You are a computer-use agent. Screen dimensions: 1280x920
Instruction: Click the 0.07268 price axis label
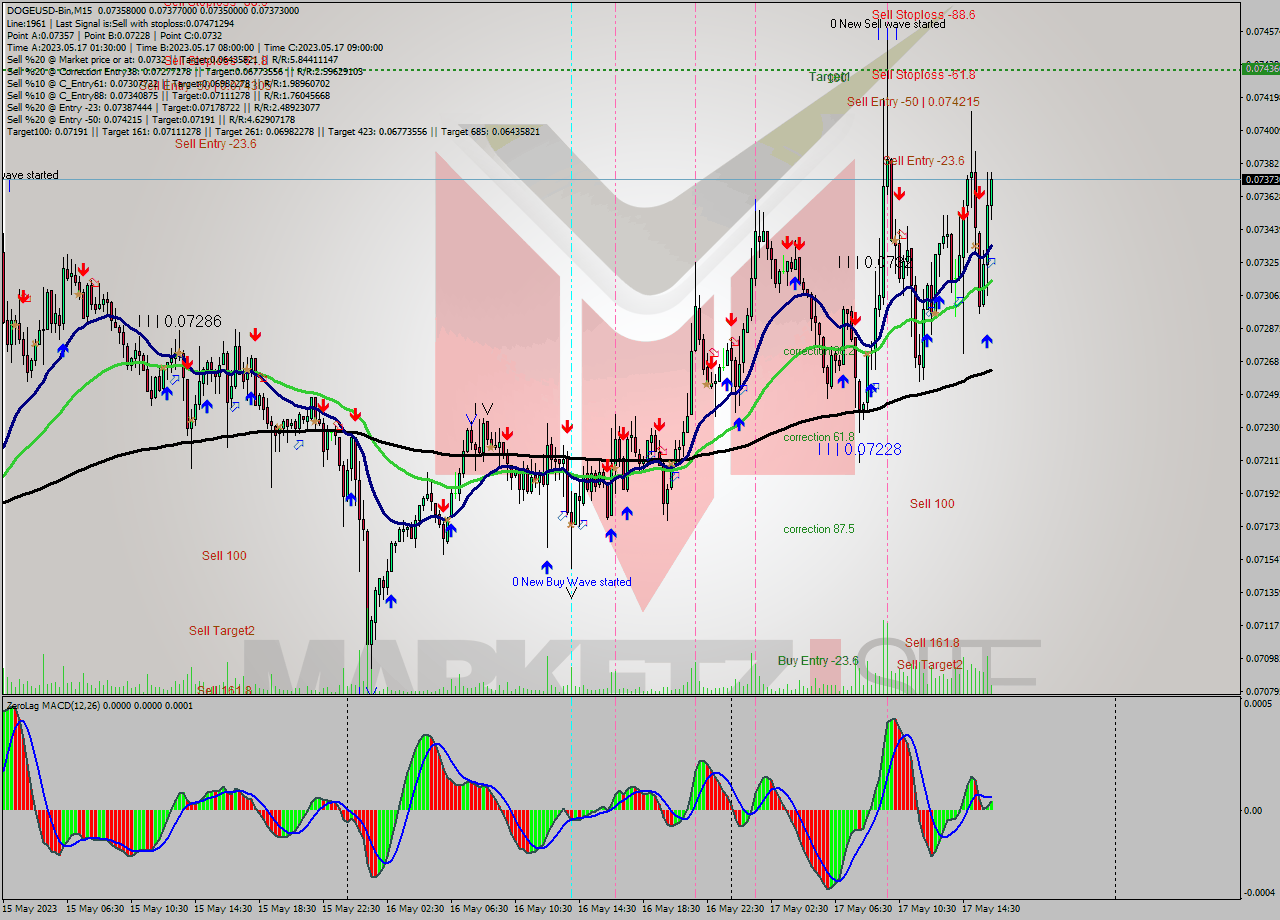tap(1262, 361)
